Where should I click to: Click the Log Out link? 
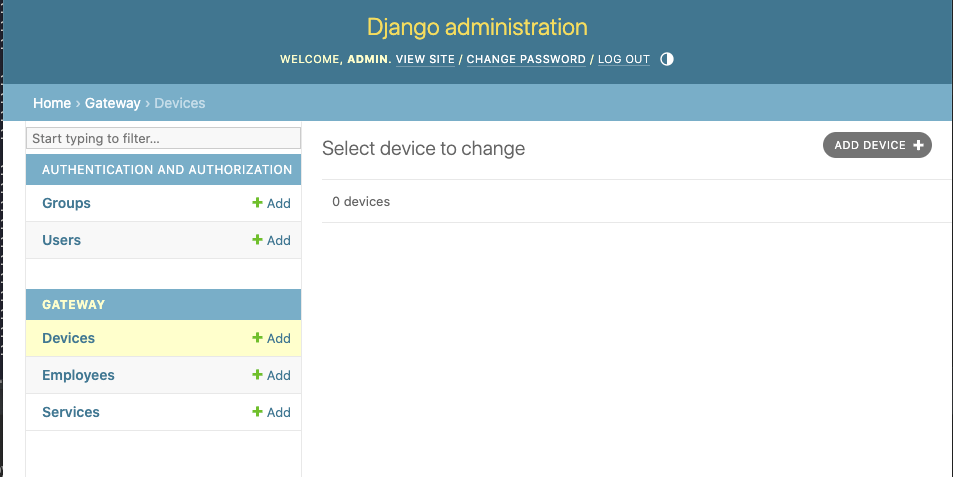[x=624, y=60]
